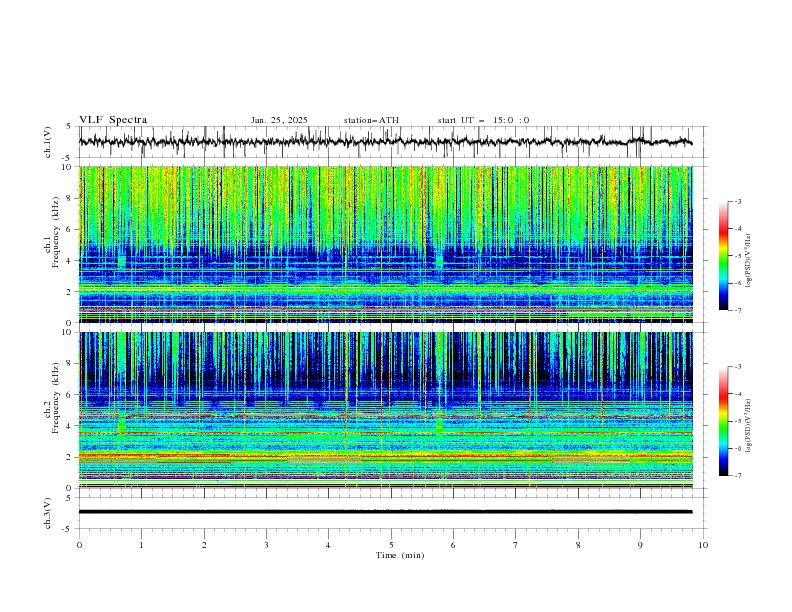The width and height of the screenshot is (792, 612).
Task: Click the "9" tick on time axis
Action: point(640,545)
